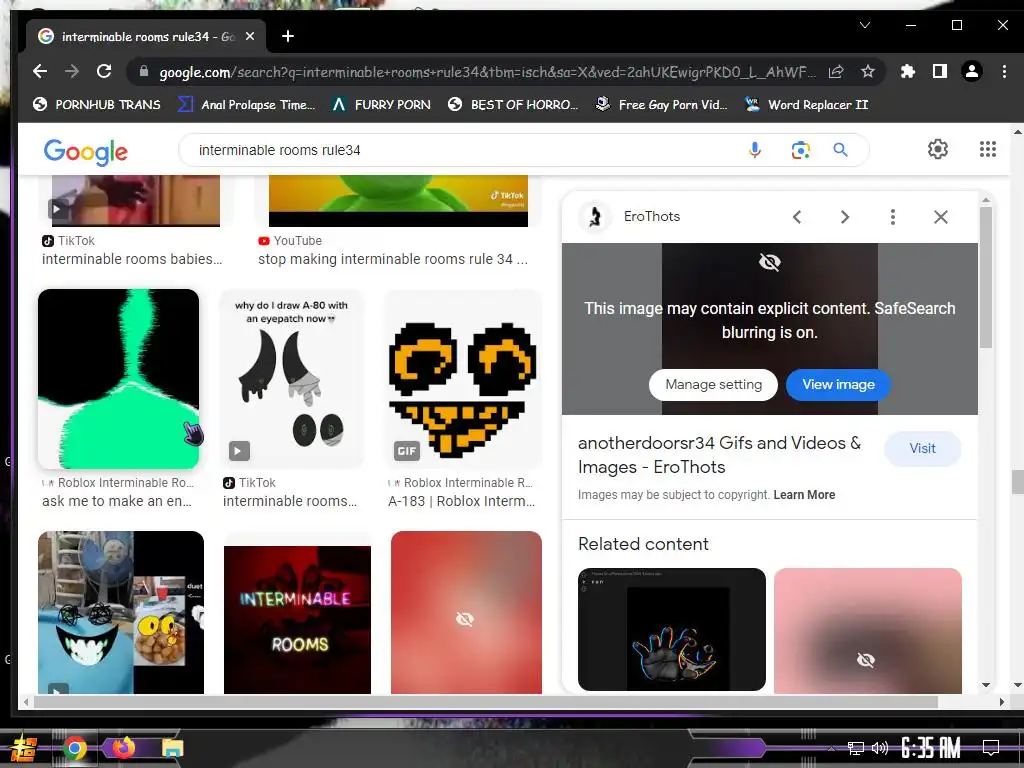Click the Chrome taskbar icon
This screenshot has height=768, width=1024.
pos(75,748)
